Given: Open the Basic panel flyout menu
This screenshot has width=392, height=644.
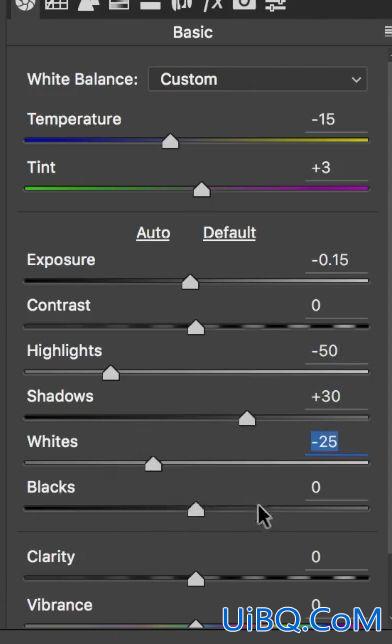Looking at the screenshot, I should pos(388,32).
